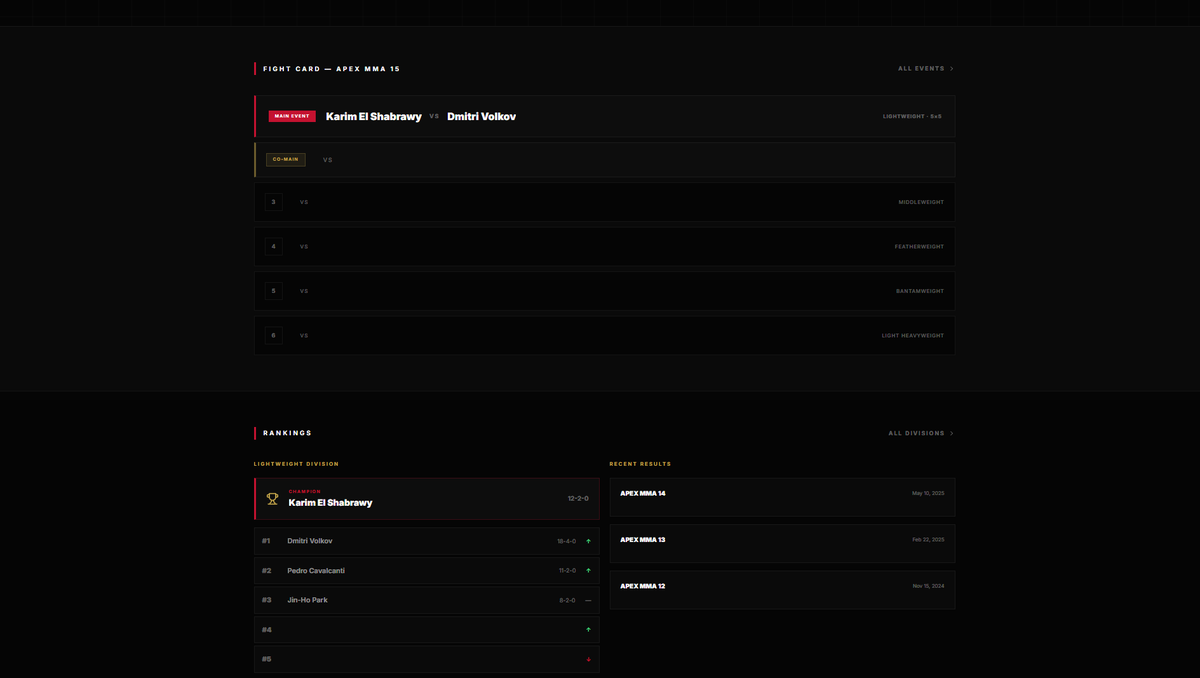Open APEX MMA 12 results
This screenshot has height=678, width=1200.
pos(782,590)
